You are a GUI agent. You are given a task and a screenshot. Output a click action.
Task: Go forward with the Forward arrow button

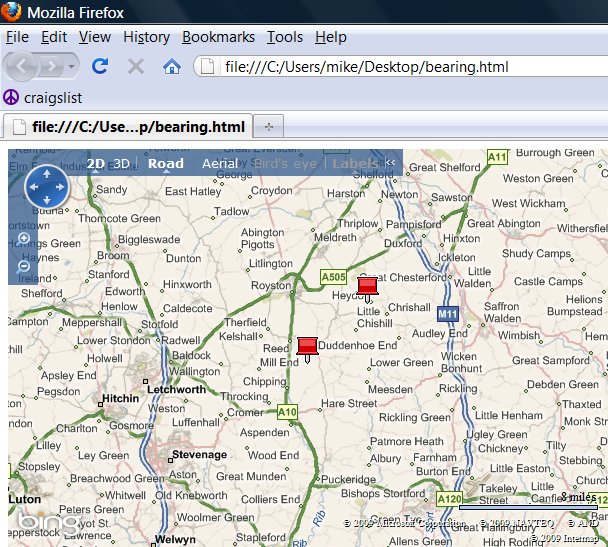(x=51, y=67)
